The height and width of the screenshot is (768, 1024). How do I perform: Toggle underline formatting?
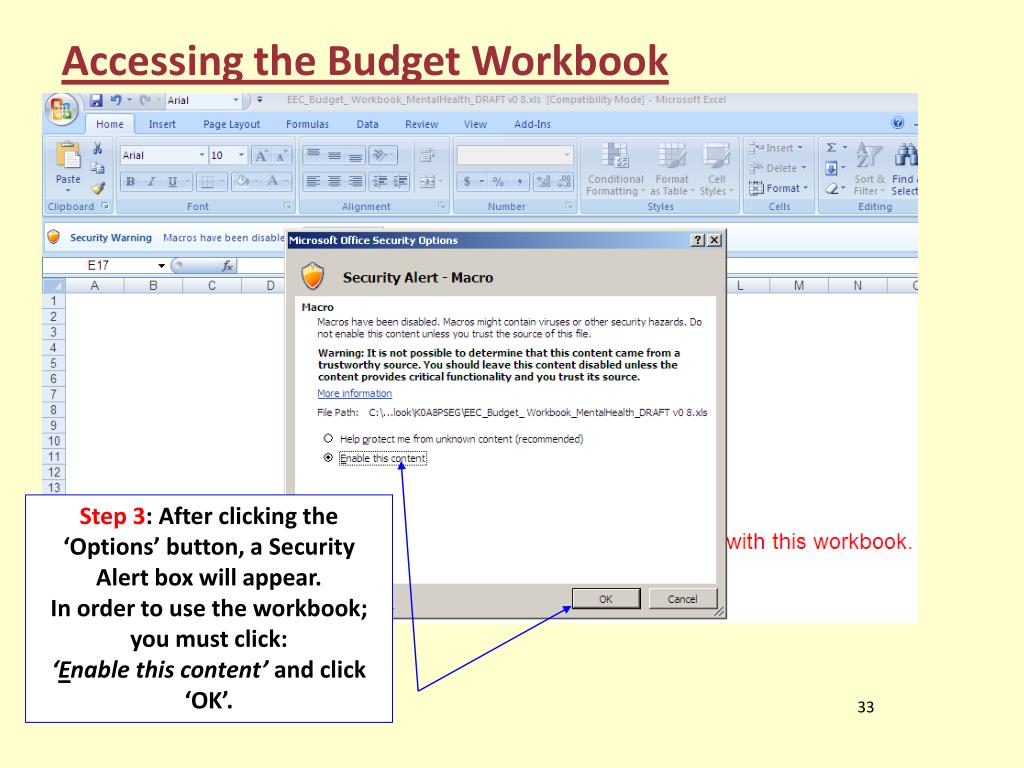coord(172,182)
